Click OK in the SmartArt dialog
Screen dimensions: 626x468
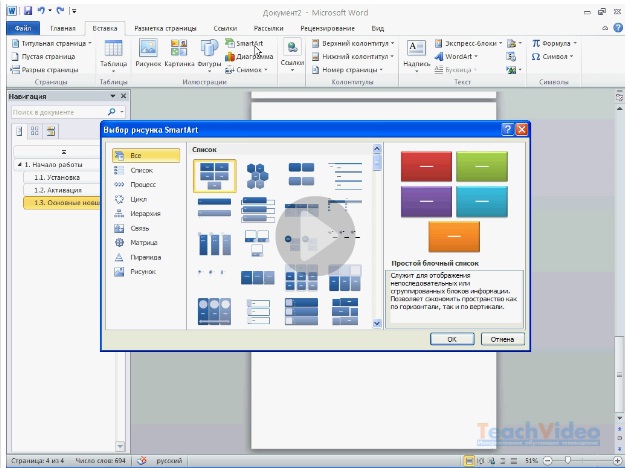point(452,339)
